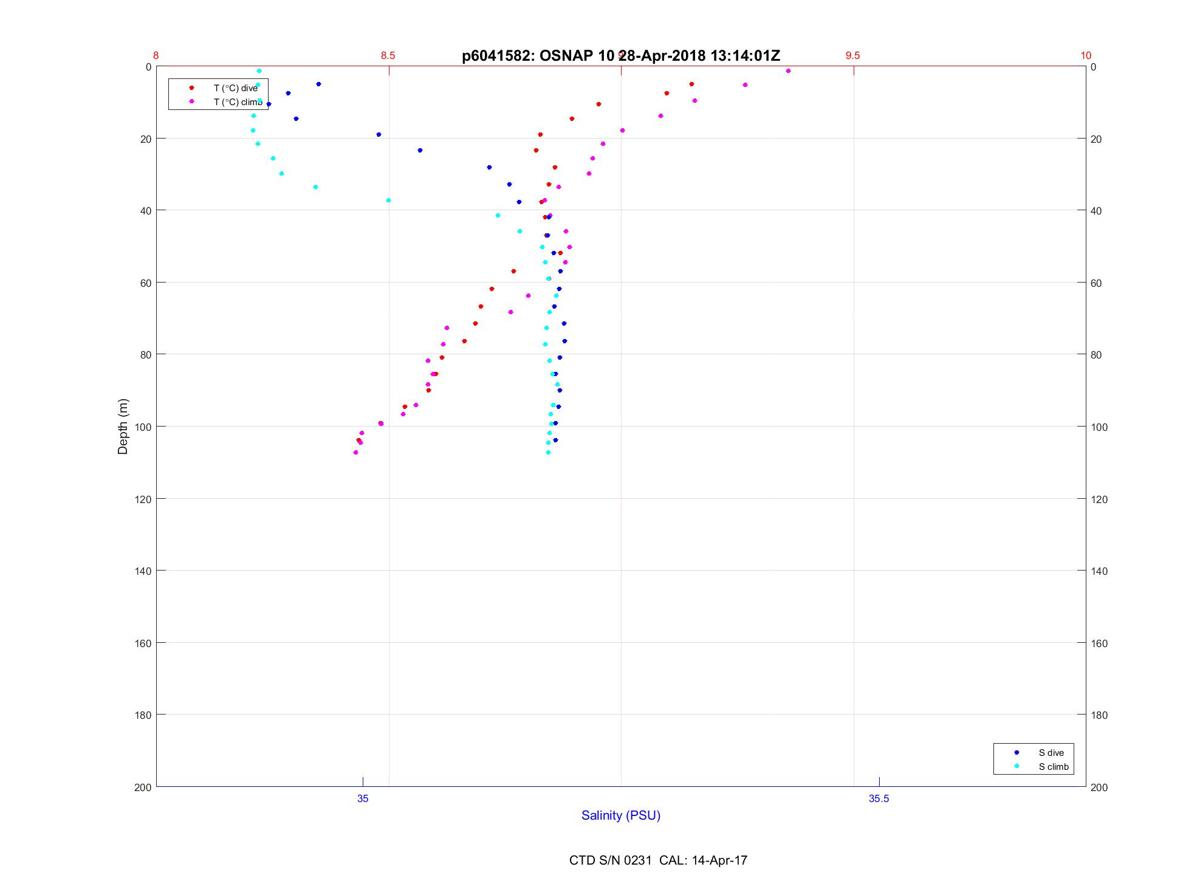Click the cyan marker in the salinity legend
The width and height of the screenshot is (1200, 885).
pyautogui.click(x=1016, y=767)
